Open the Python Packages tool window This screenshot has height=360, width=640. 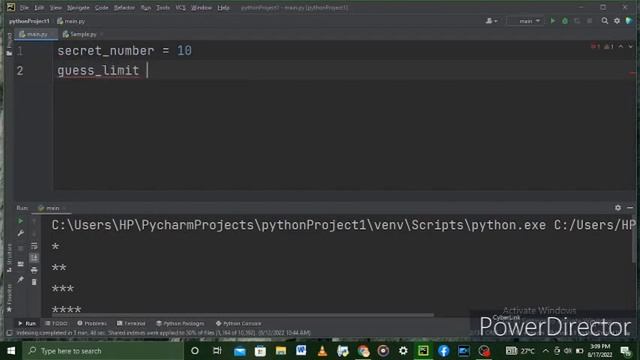click(x=180, y=323)
